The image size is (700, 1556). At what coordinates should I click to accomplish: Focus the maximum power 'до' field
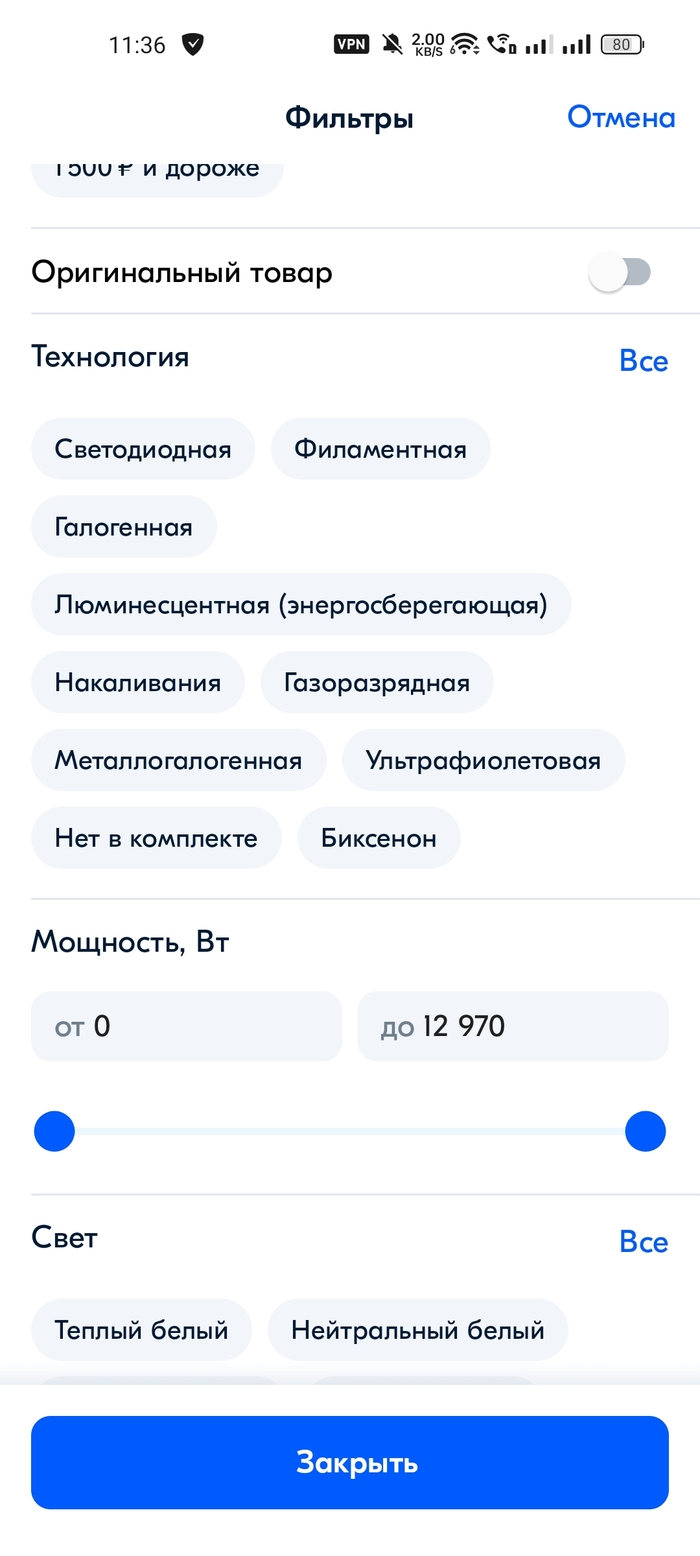coord(513,1026)
